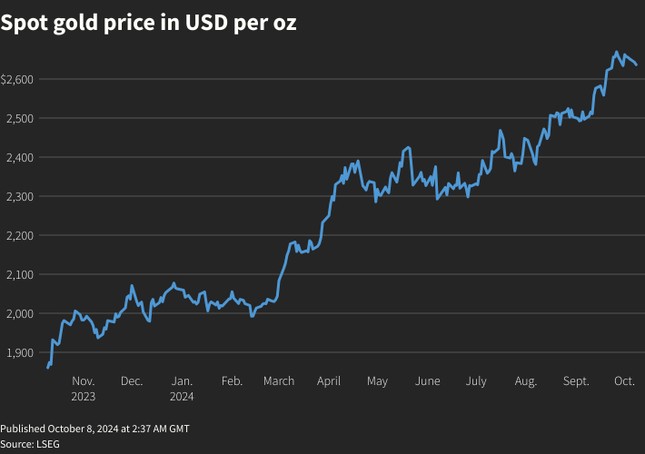
Task: Click the published date line
Action: pyautogui.click(x=95, y=428)
